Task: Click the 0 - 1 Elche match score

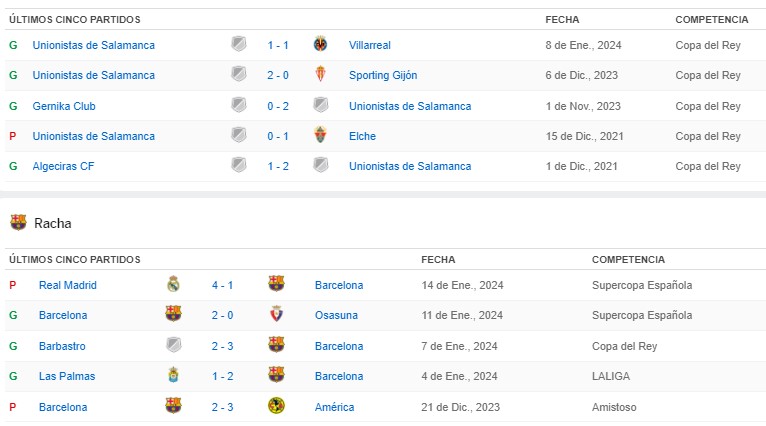Action: (278, 136)
